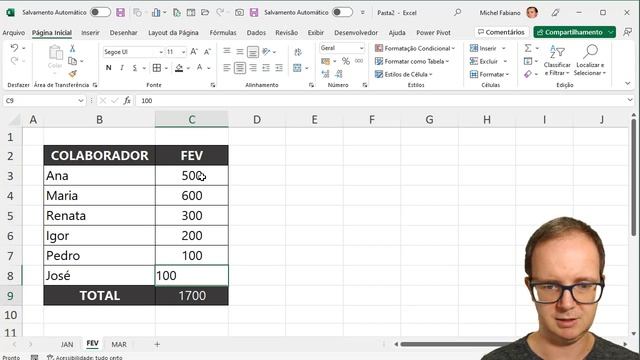Open Estilos de Célula menu
Viewport: 640px width, 360px height.
404,74
